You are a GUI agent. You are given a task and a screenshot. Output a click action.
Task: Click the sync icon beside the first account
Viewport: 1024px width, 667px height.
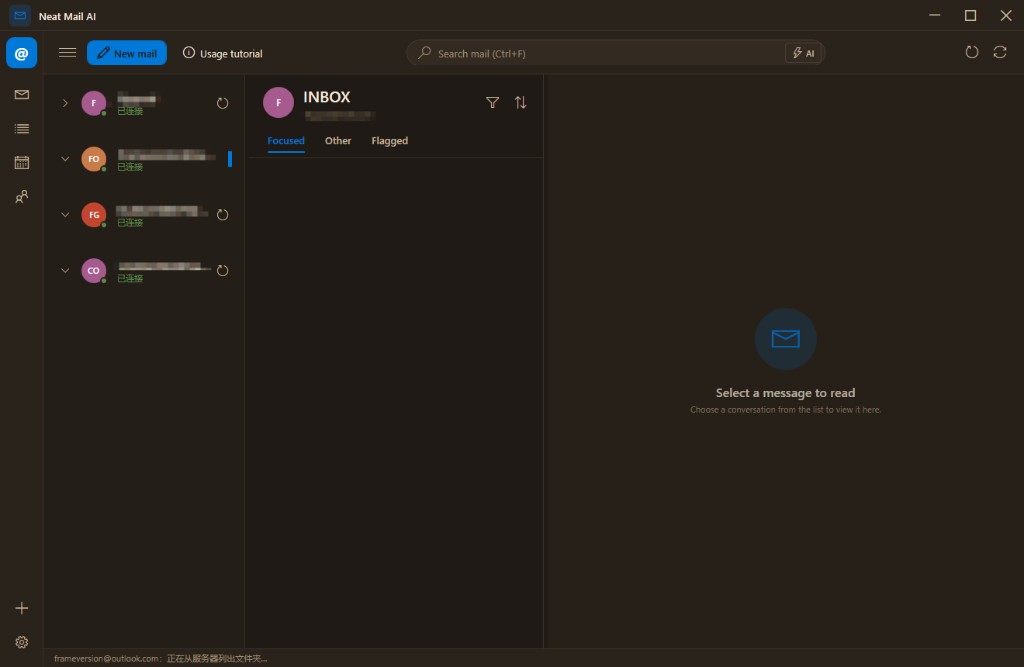click(x=222, y=102)
